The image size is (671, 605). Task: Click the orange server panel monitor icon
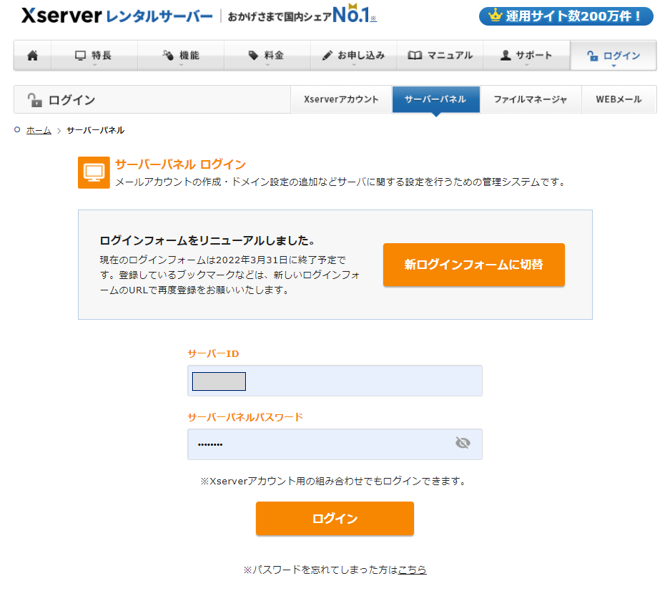93,172
